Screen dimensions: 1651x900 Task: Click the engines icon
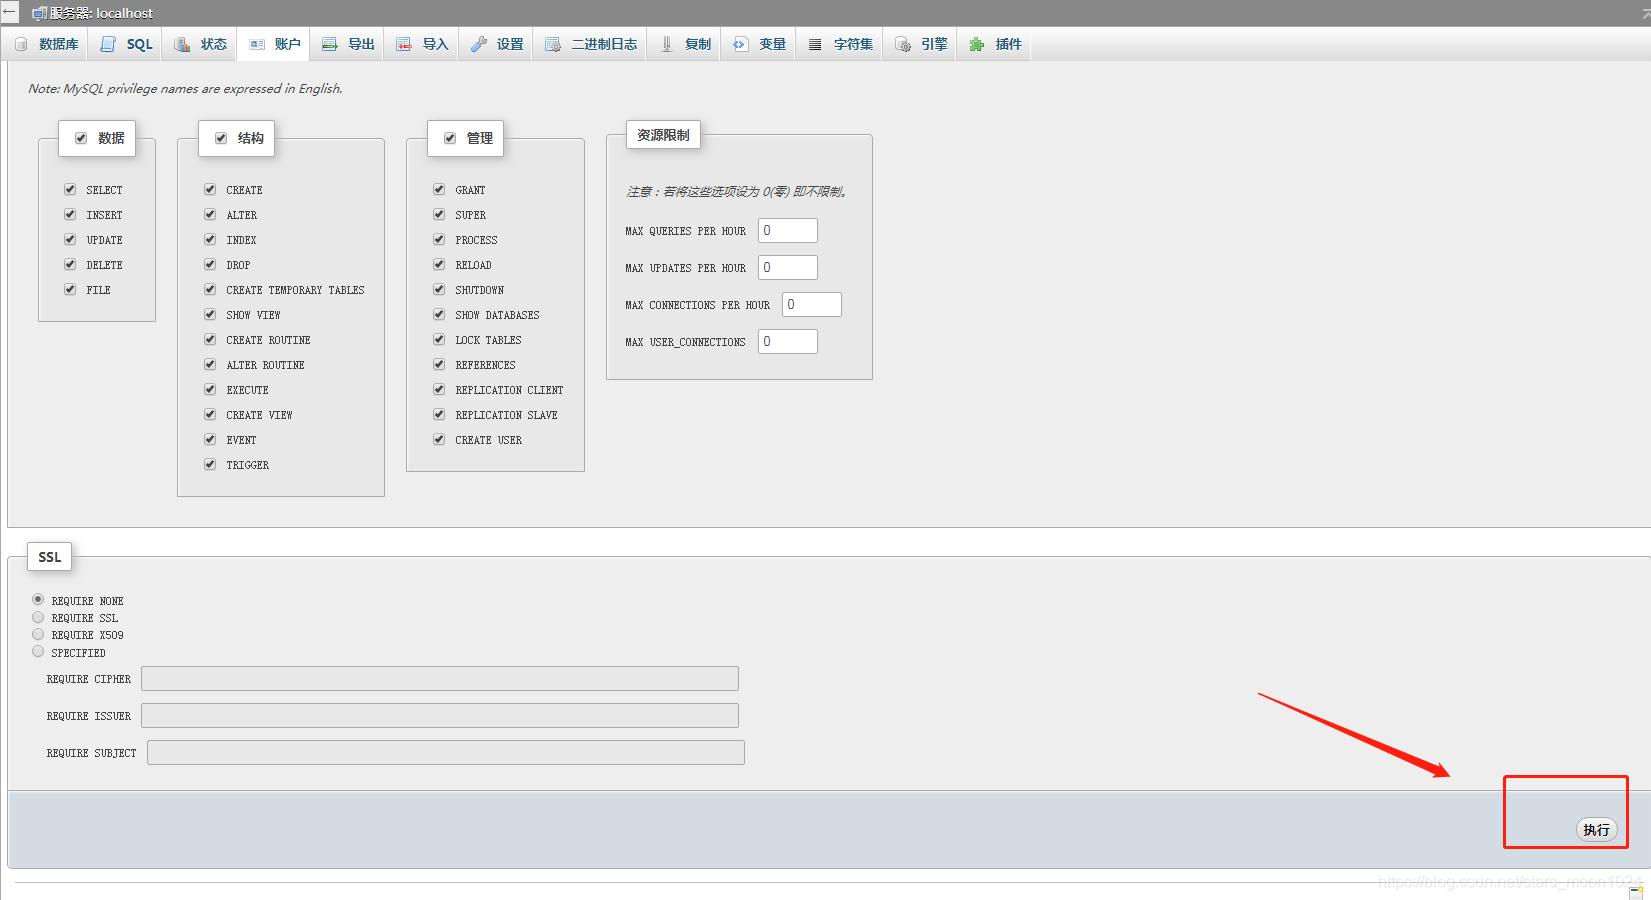click(903, 44)
